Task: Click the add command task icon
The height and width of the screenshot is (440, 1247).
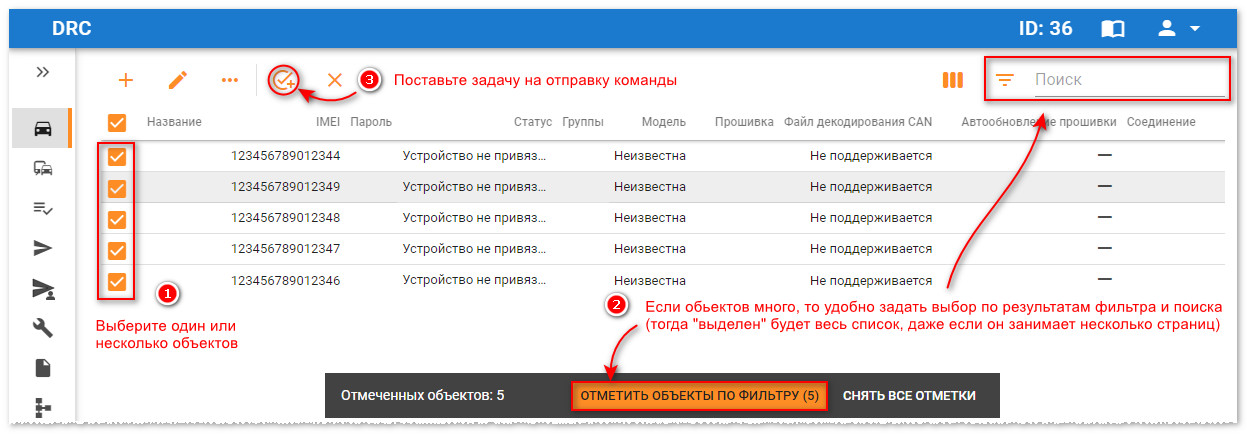Action: point(284,80)
